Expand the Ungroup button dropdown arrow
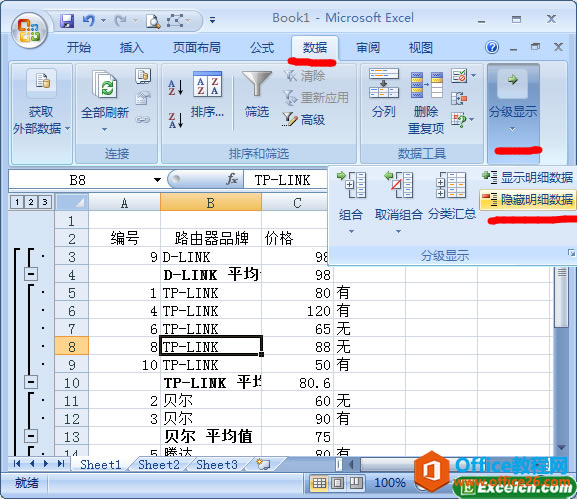This screenshot has height=499, width=577. coord(398,231)
